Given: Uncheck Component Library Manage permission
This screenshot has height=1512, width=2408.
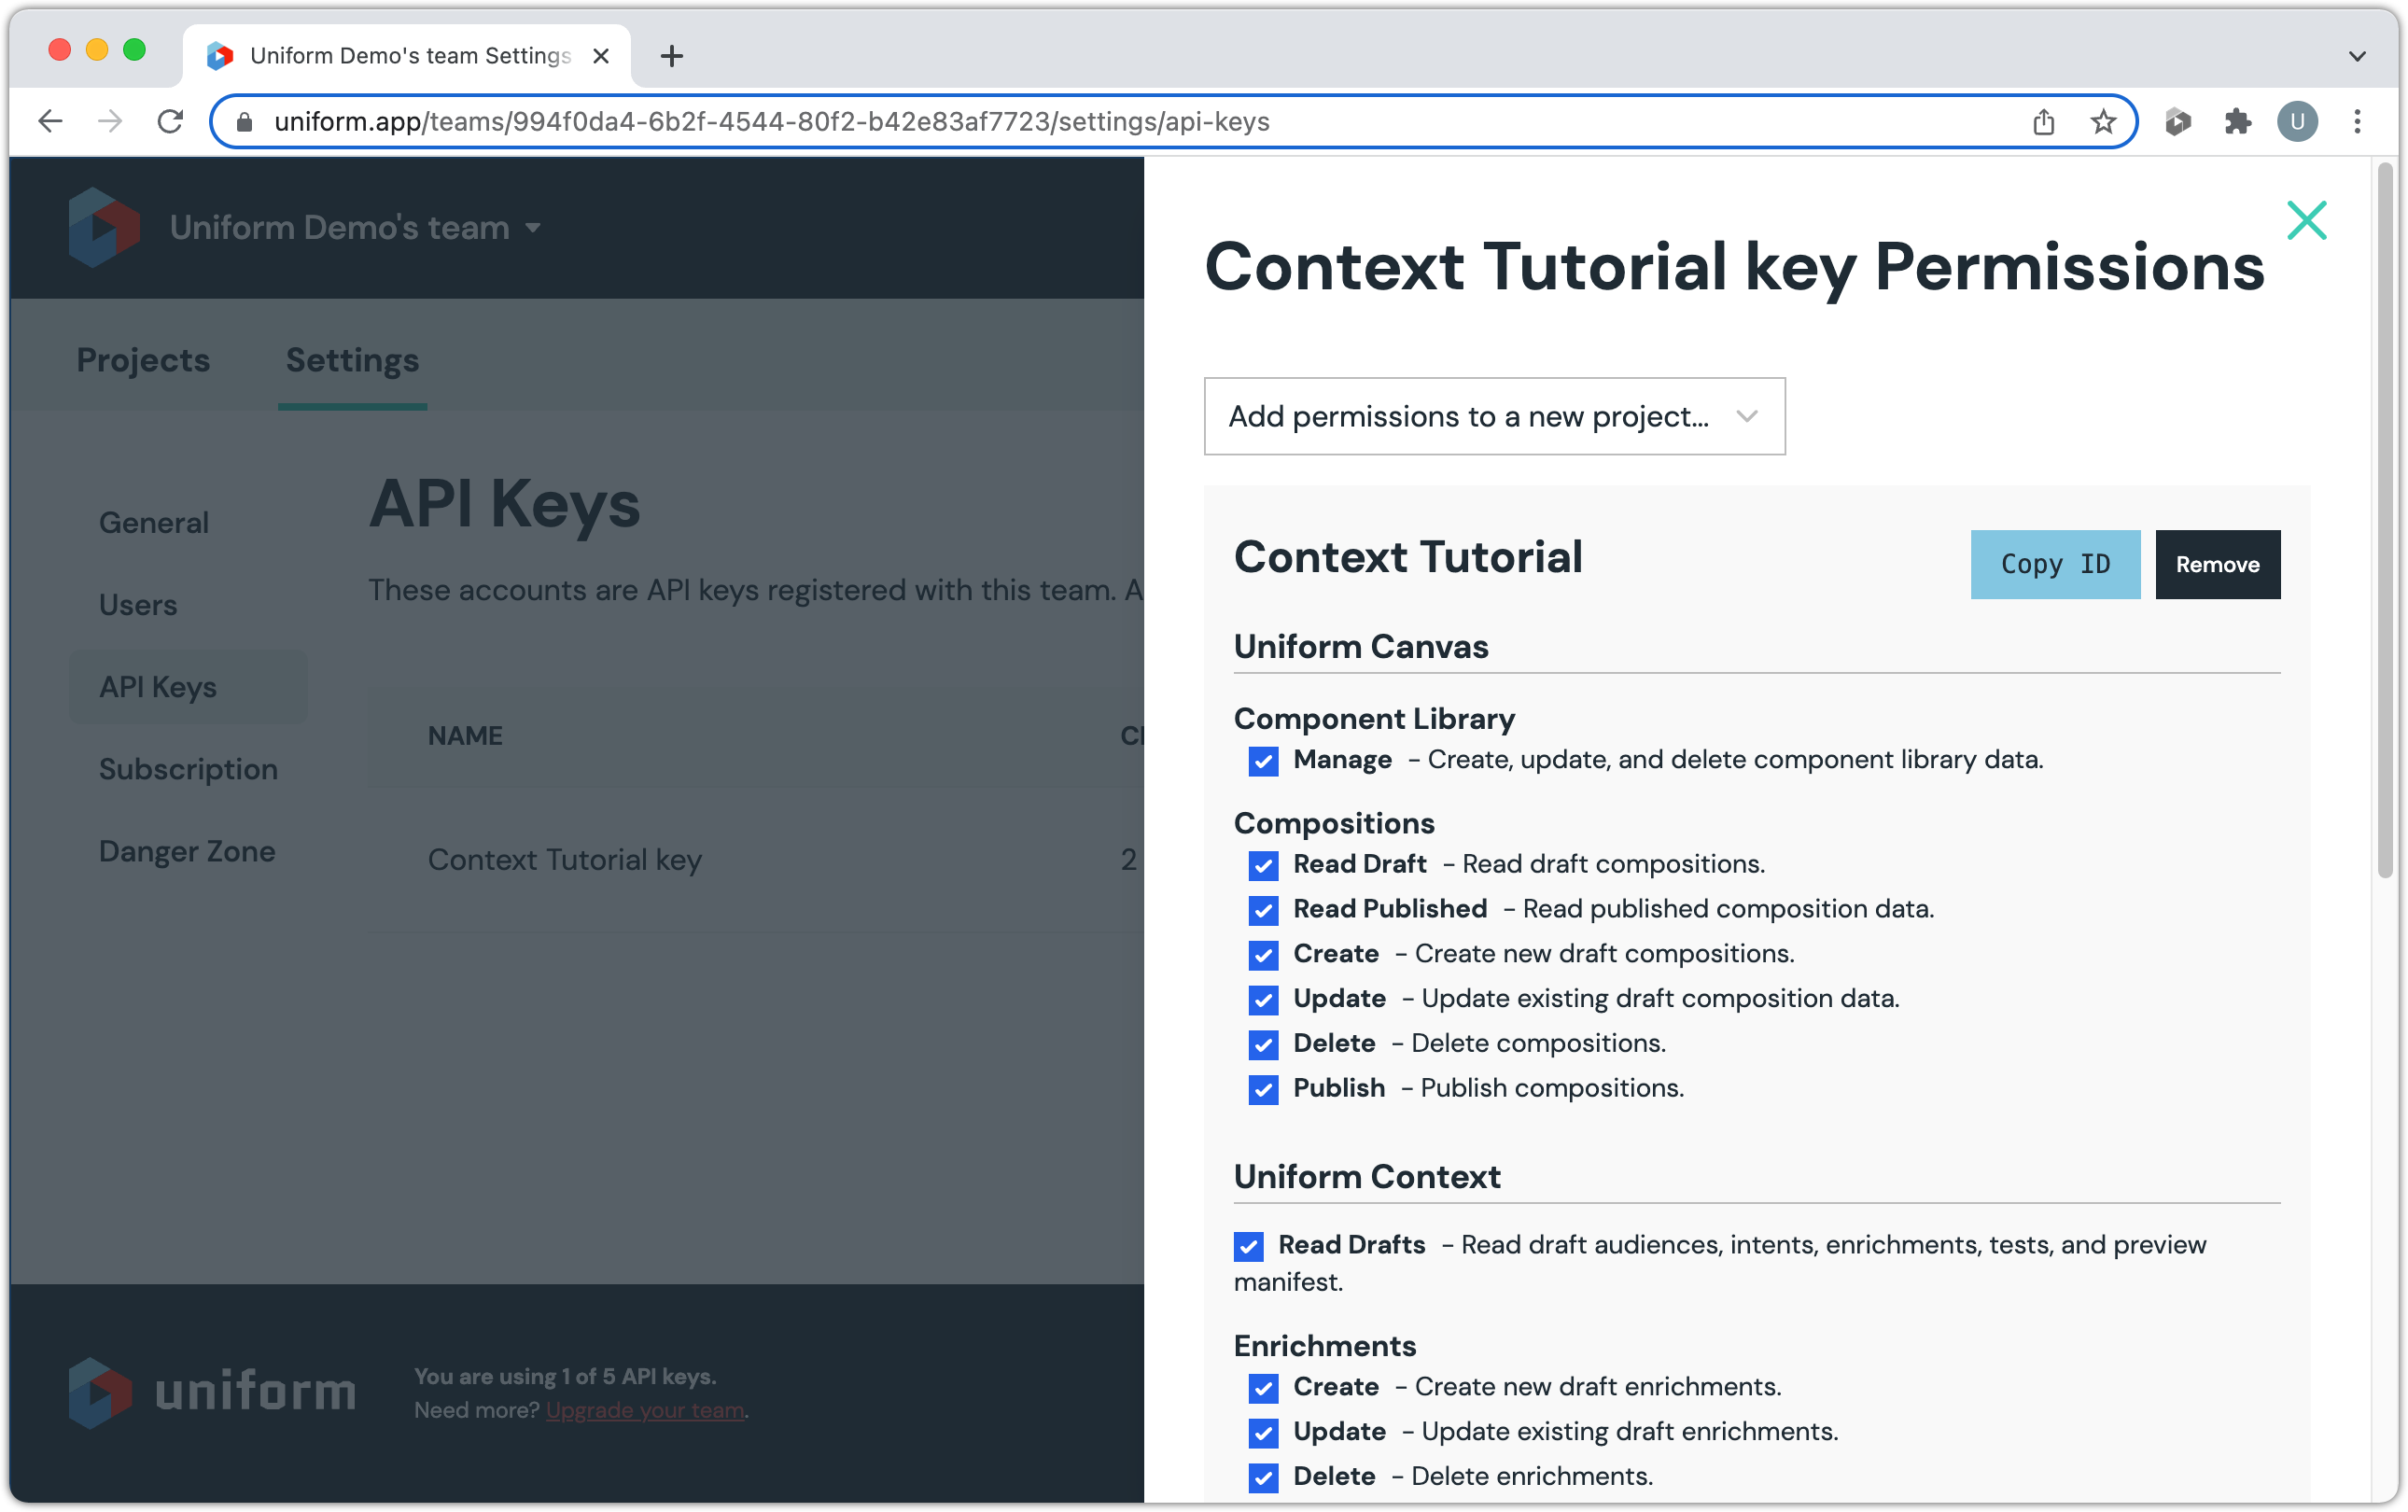Looking at the screenshot, I should (x=1263, y=761).
